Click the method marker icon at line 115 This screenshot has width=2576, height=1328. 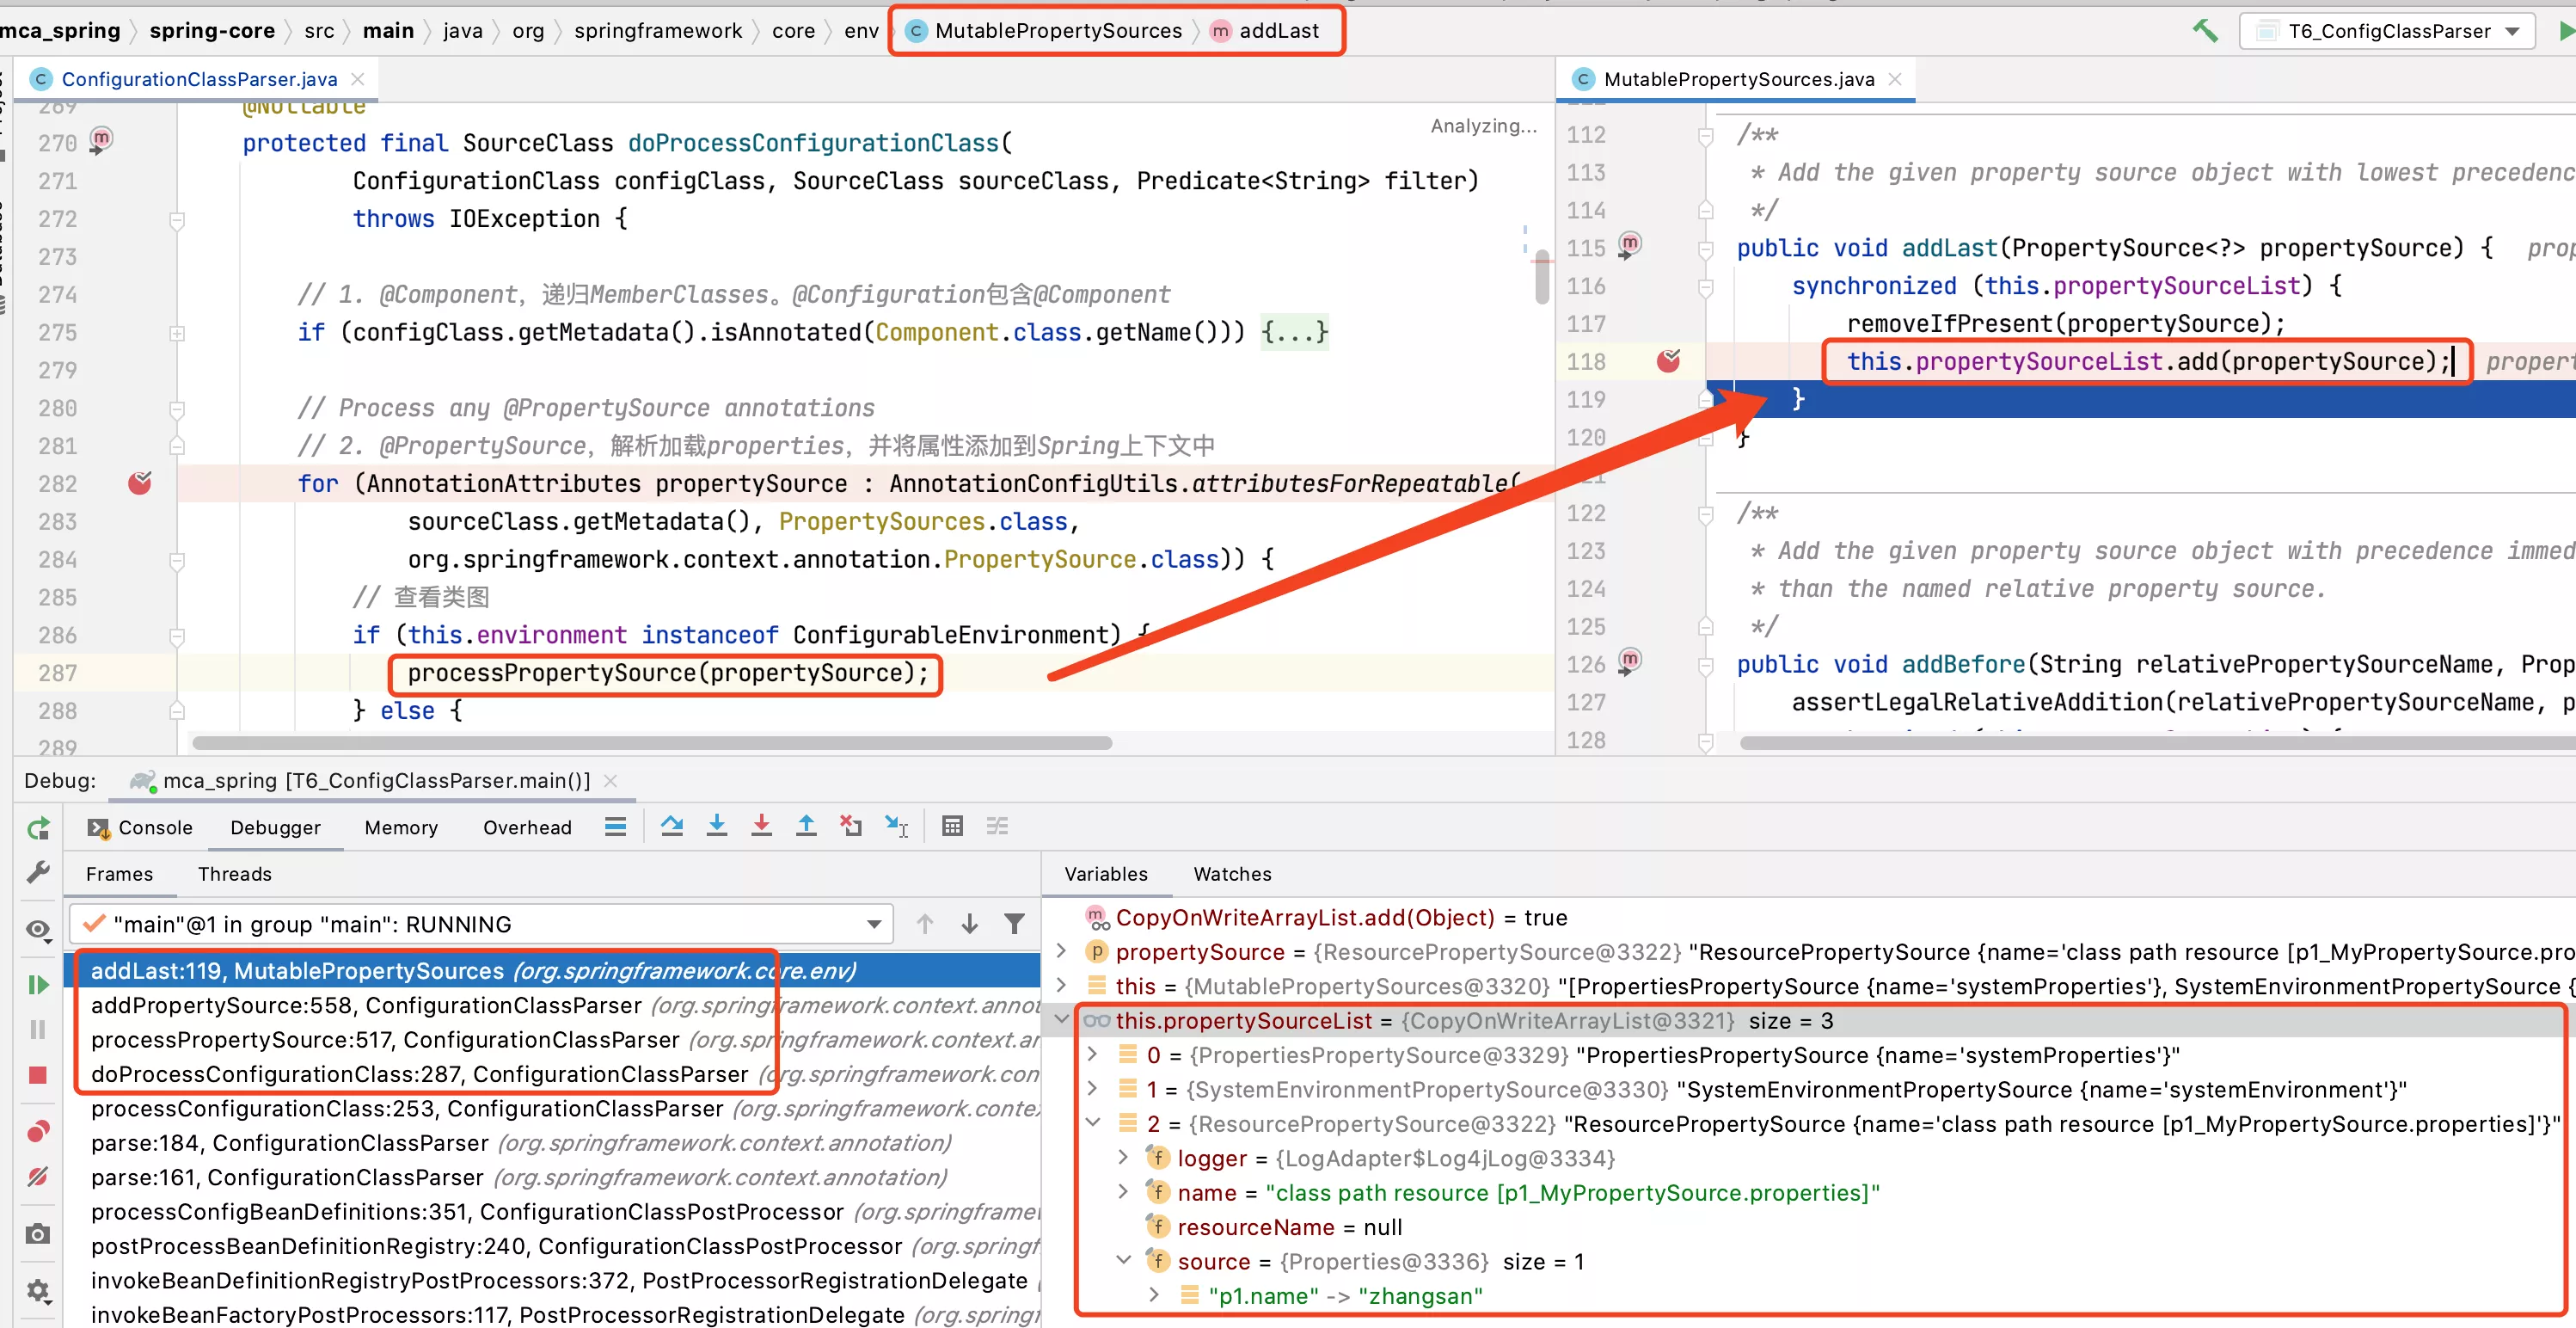1629,245
